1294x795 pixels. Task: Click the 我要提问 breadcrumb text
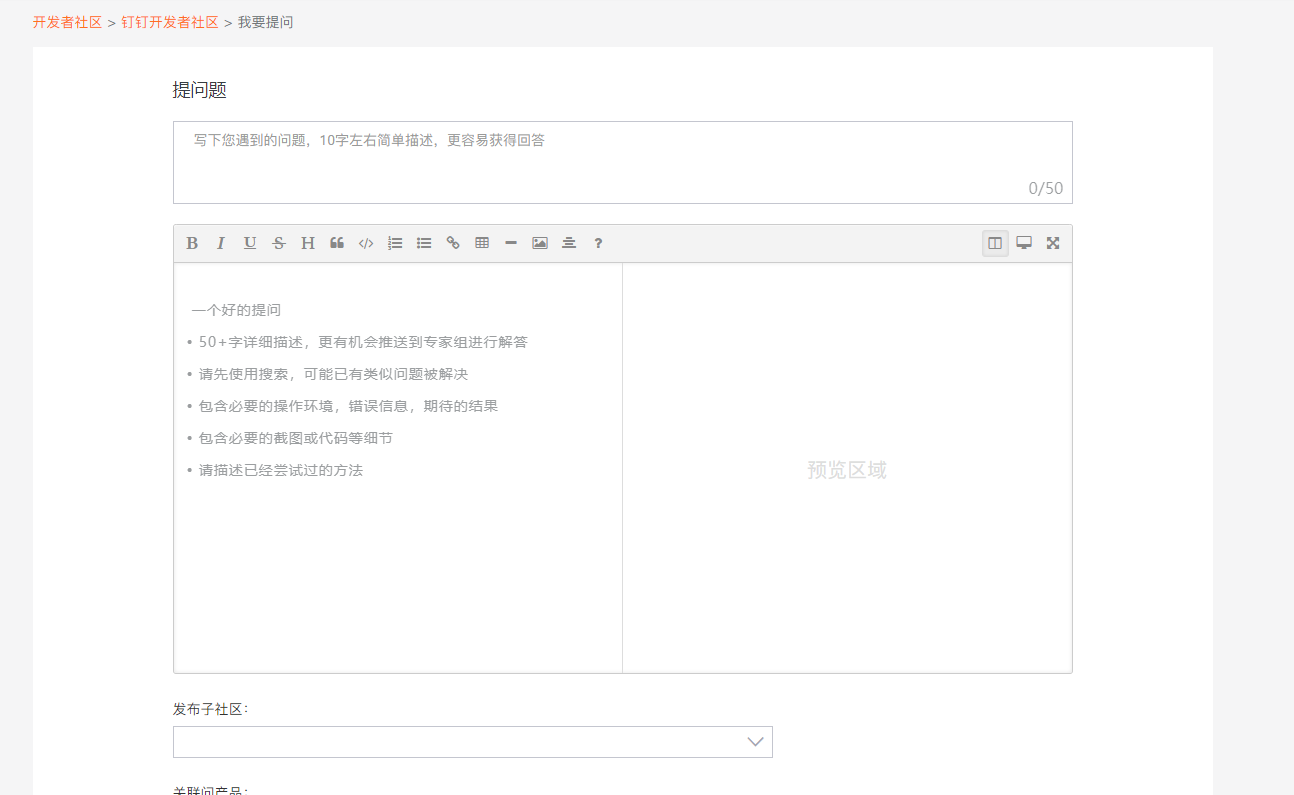tap(265, 22)
